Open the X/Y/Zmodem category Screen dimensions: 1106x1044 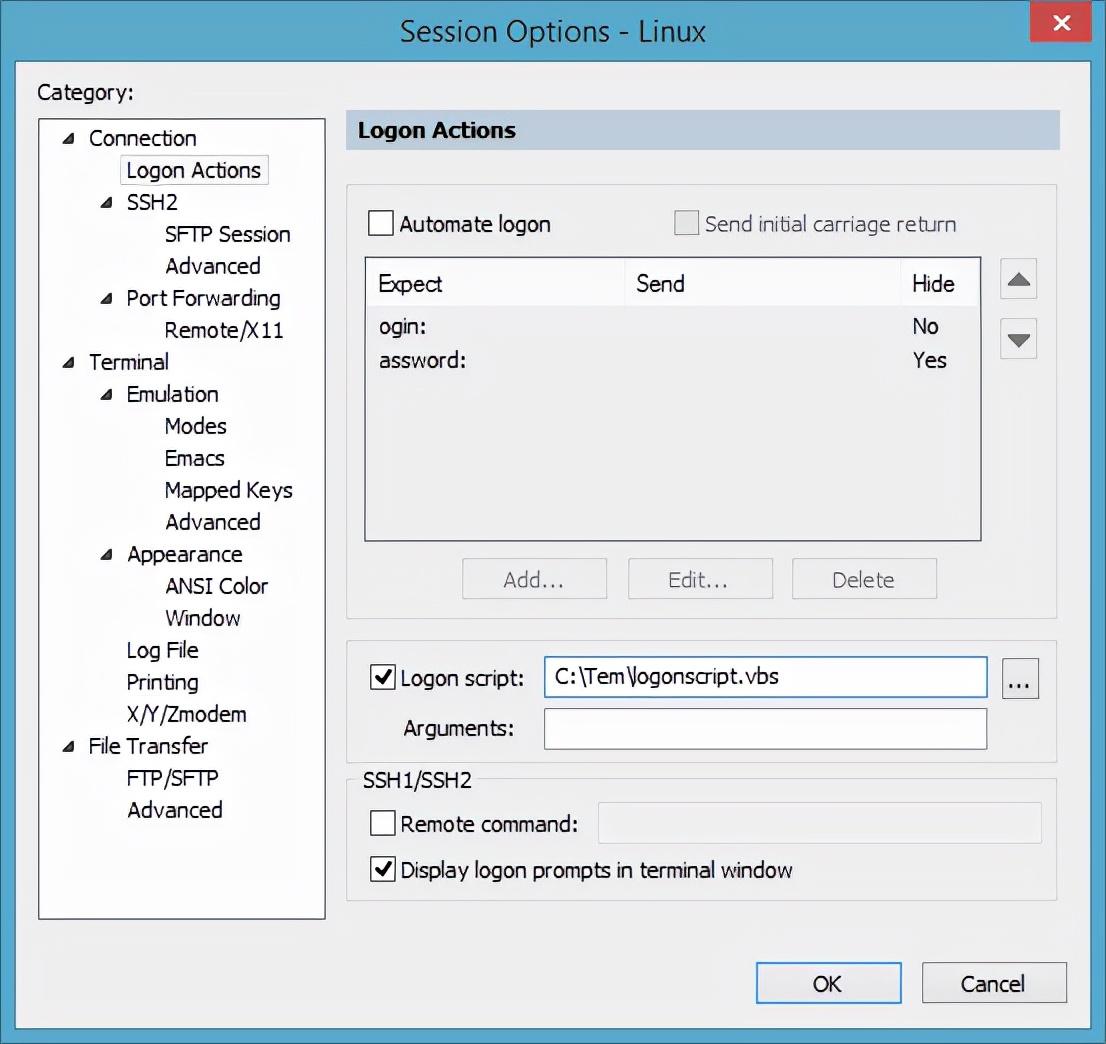click(186, 714)
